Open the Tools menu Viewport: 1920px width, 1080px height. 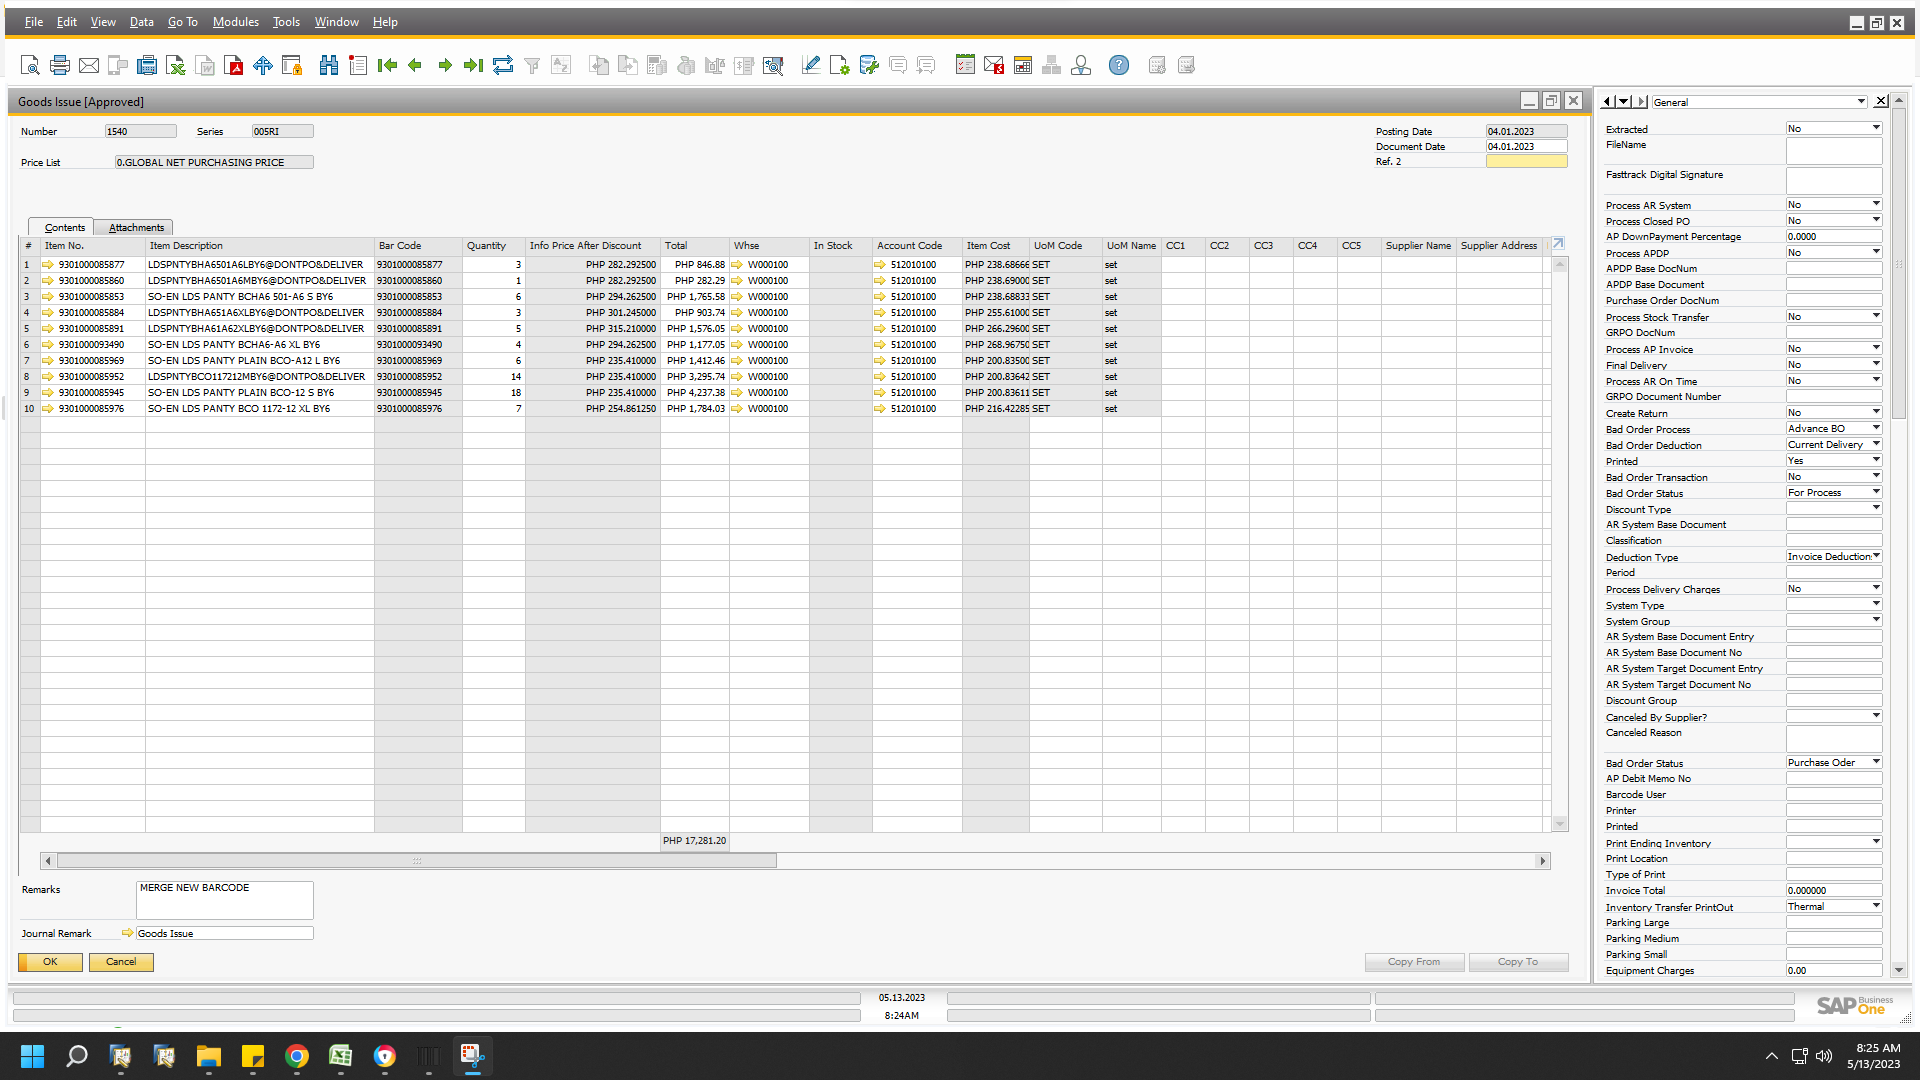(x=287, y=22)
